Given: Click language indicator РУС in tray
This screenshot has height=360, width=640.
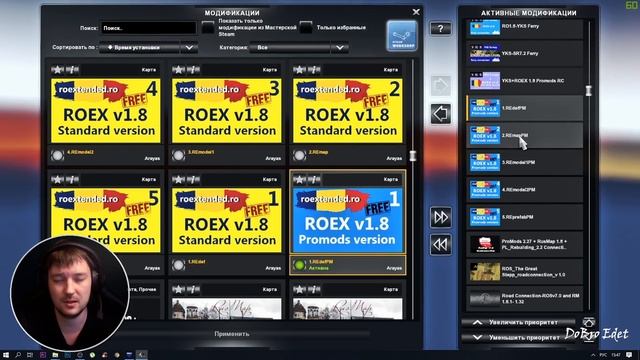Looking at the screenshot, I should pyautogui.click(x=604, y=355).
